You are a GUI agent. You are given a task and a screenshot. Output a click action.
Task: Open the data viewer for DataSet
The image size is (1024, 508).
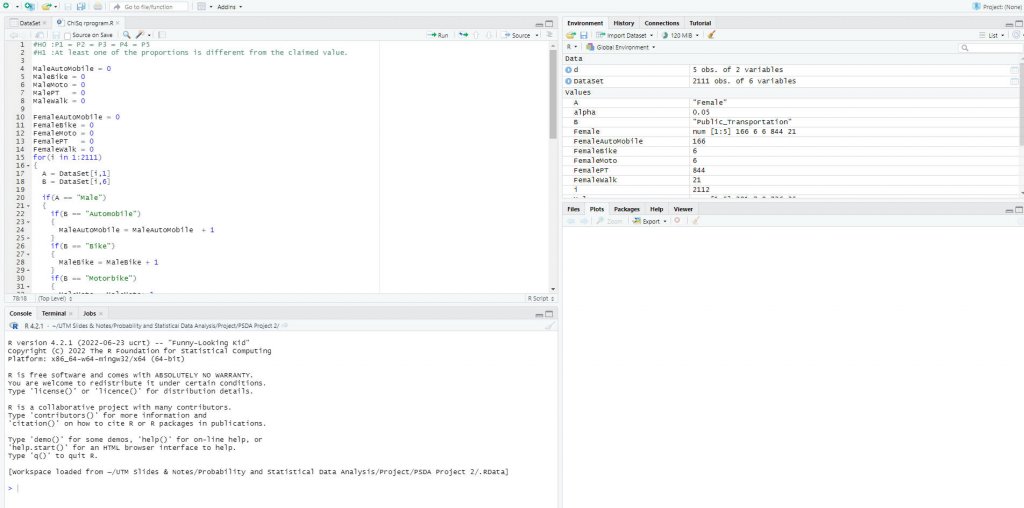click(1014, 81)
